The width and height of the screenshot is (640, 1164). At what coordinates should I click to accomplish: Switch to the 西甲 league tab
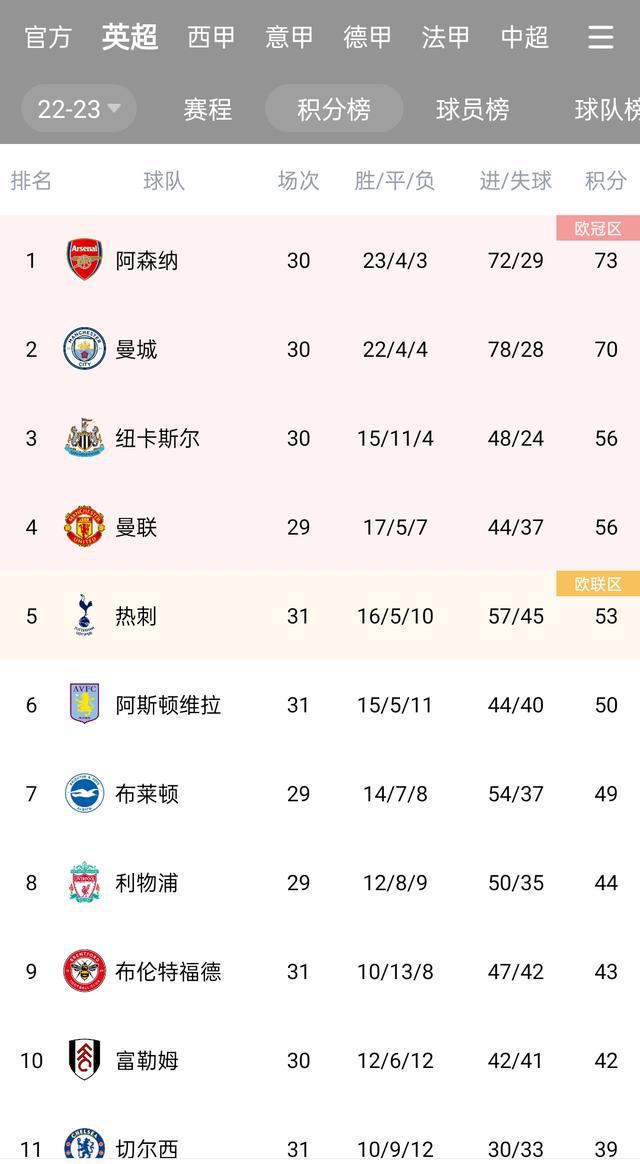[x=212, y=37]
